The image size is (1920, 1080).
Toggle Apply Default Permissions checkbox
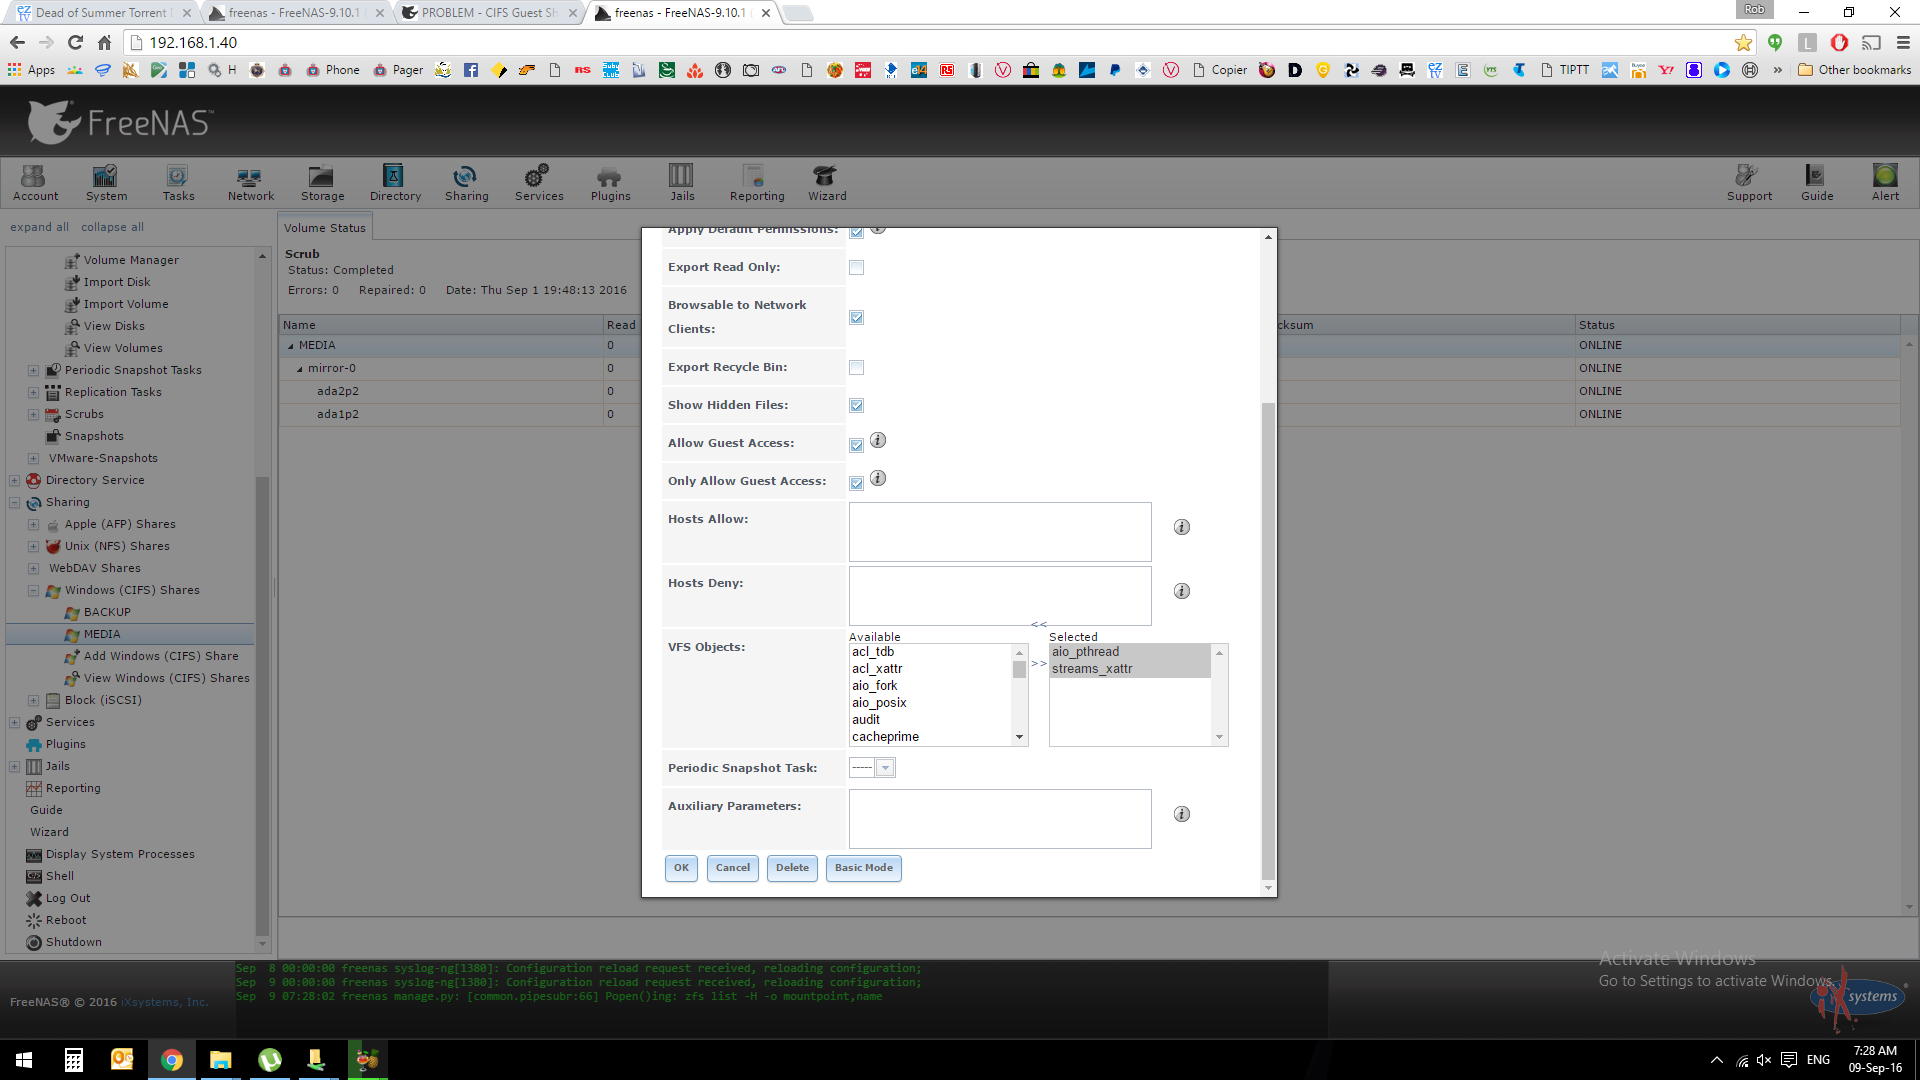click(856, 232)
